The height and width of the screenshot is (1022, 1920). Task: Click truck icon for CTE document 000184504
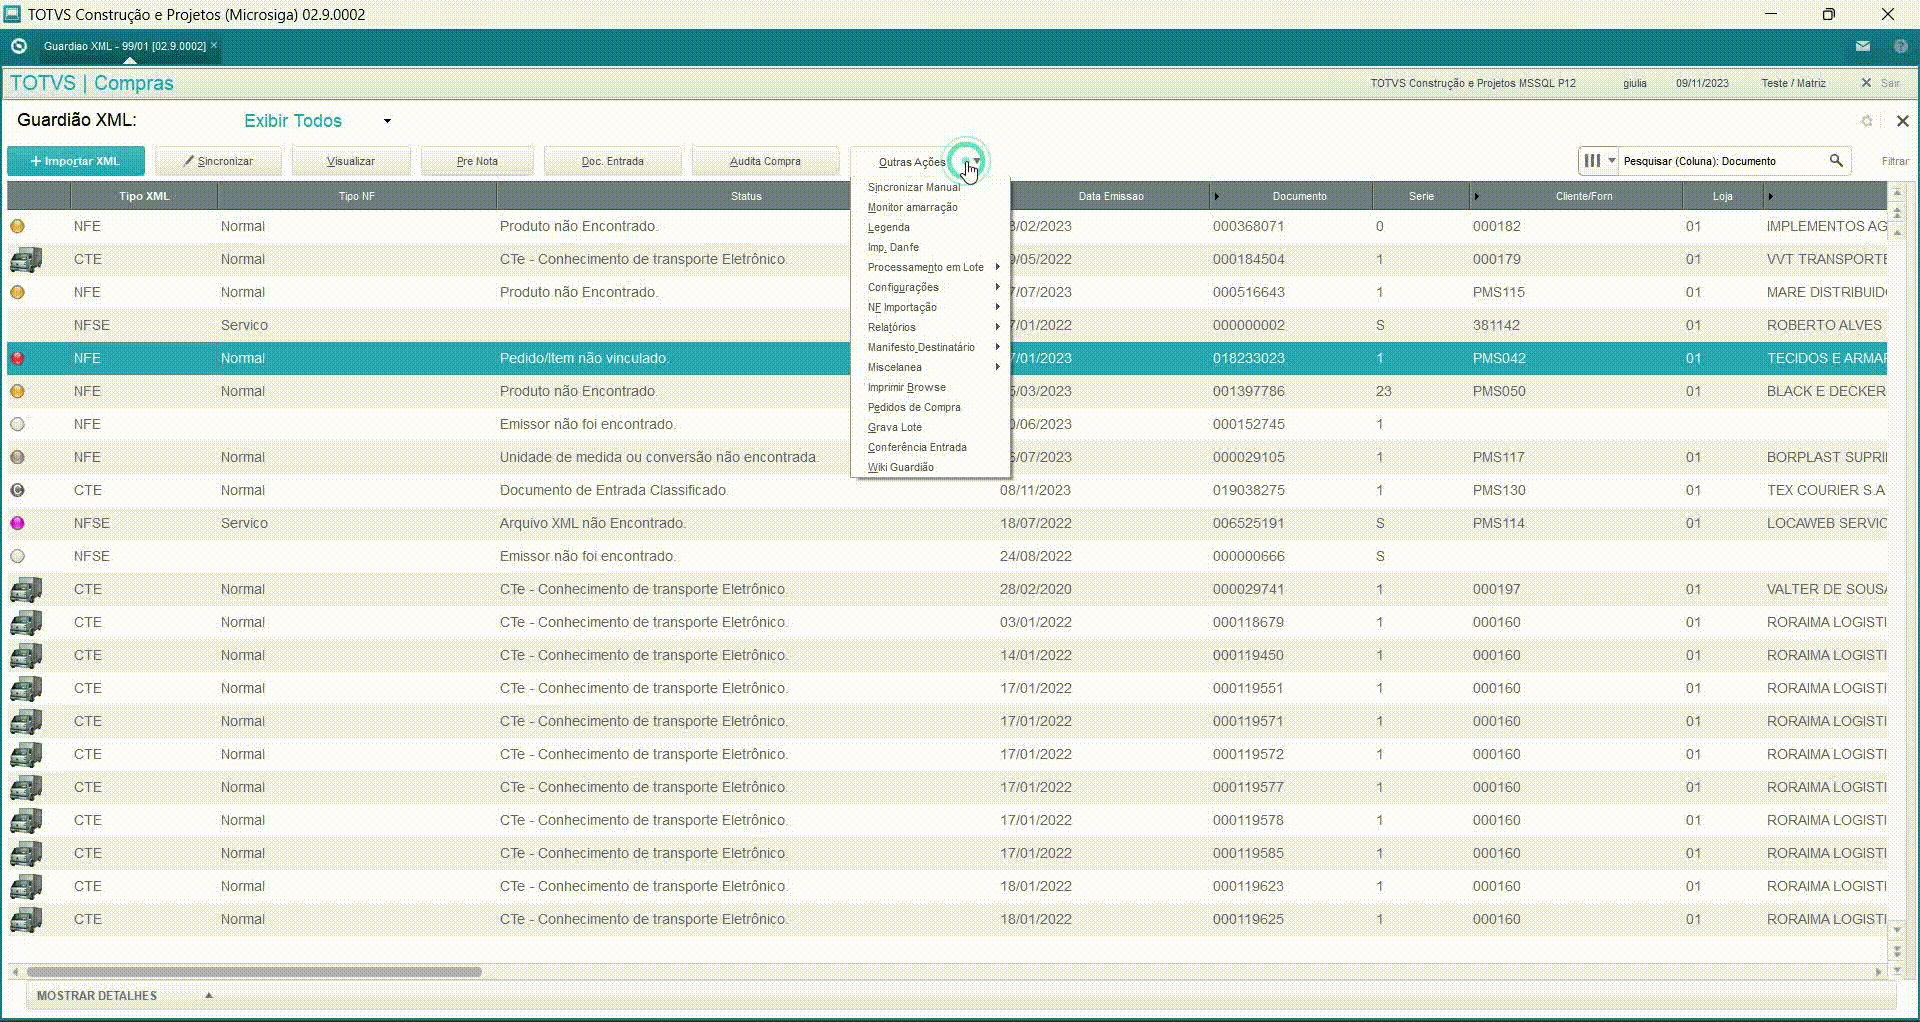click(x=26, y=259)
